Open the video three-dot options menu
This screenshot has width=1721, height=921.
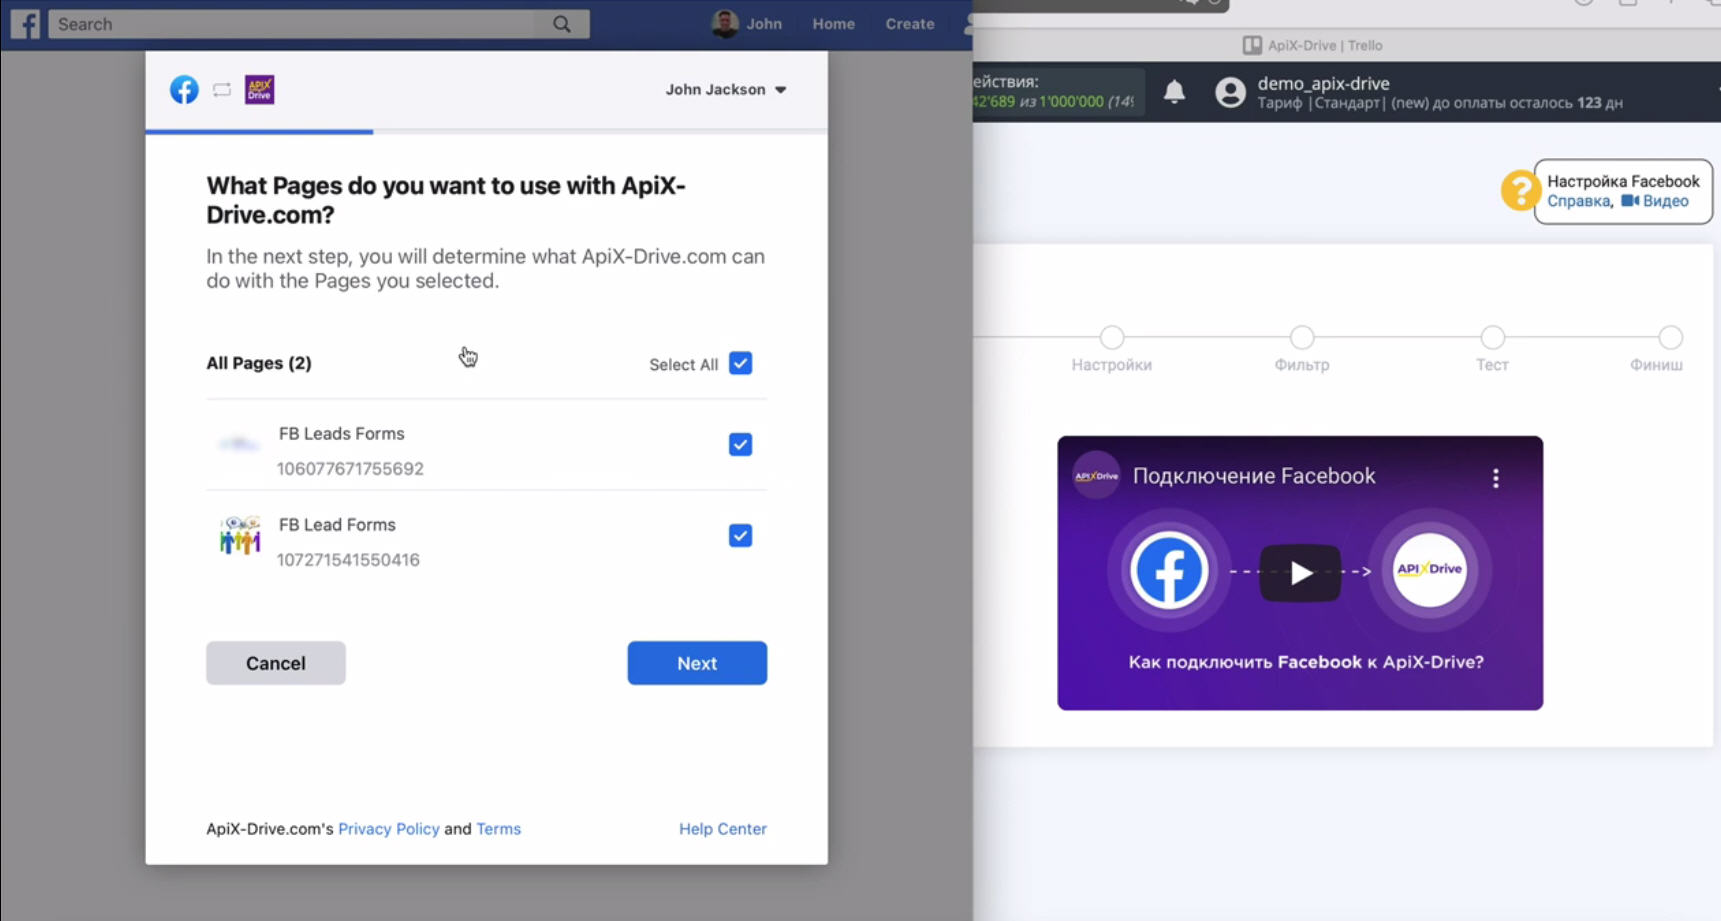tap(1496, 478)
